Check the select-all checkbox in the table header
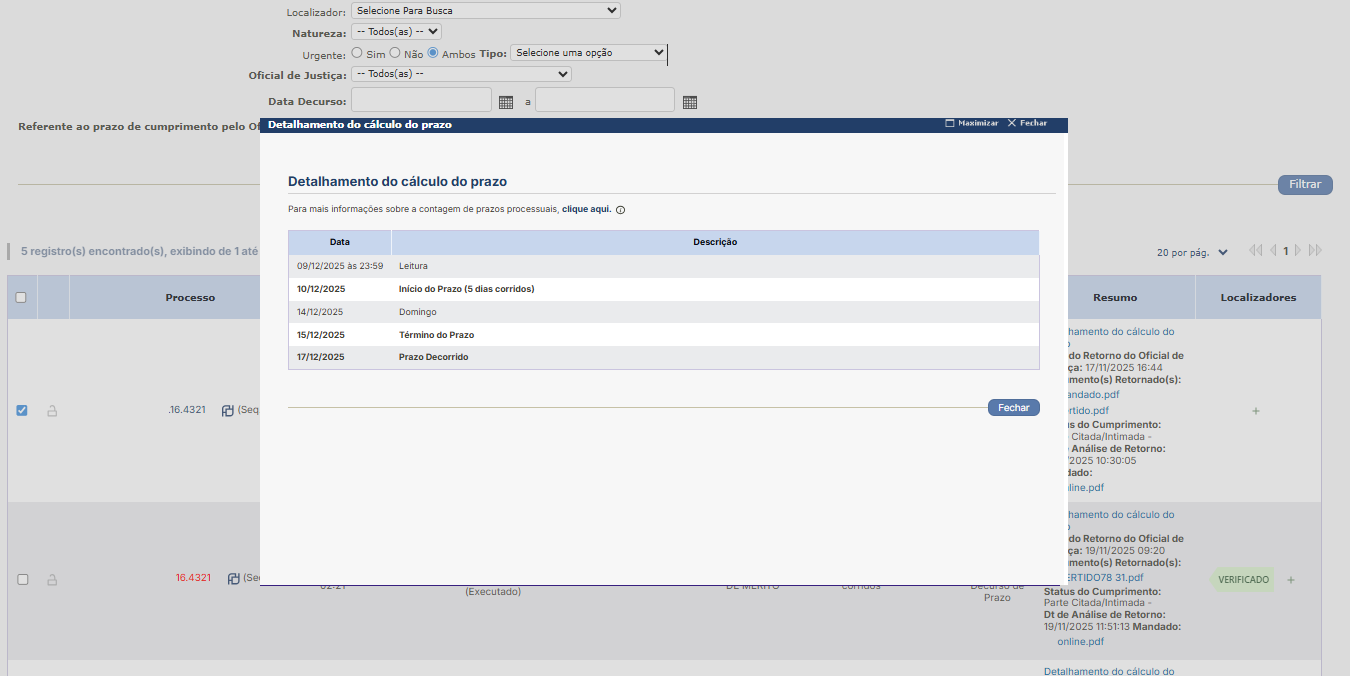Viewport: 1350px width, 676px height. pyautogui.click(x=21, y=297)
